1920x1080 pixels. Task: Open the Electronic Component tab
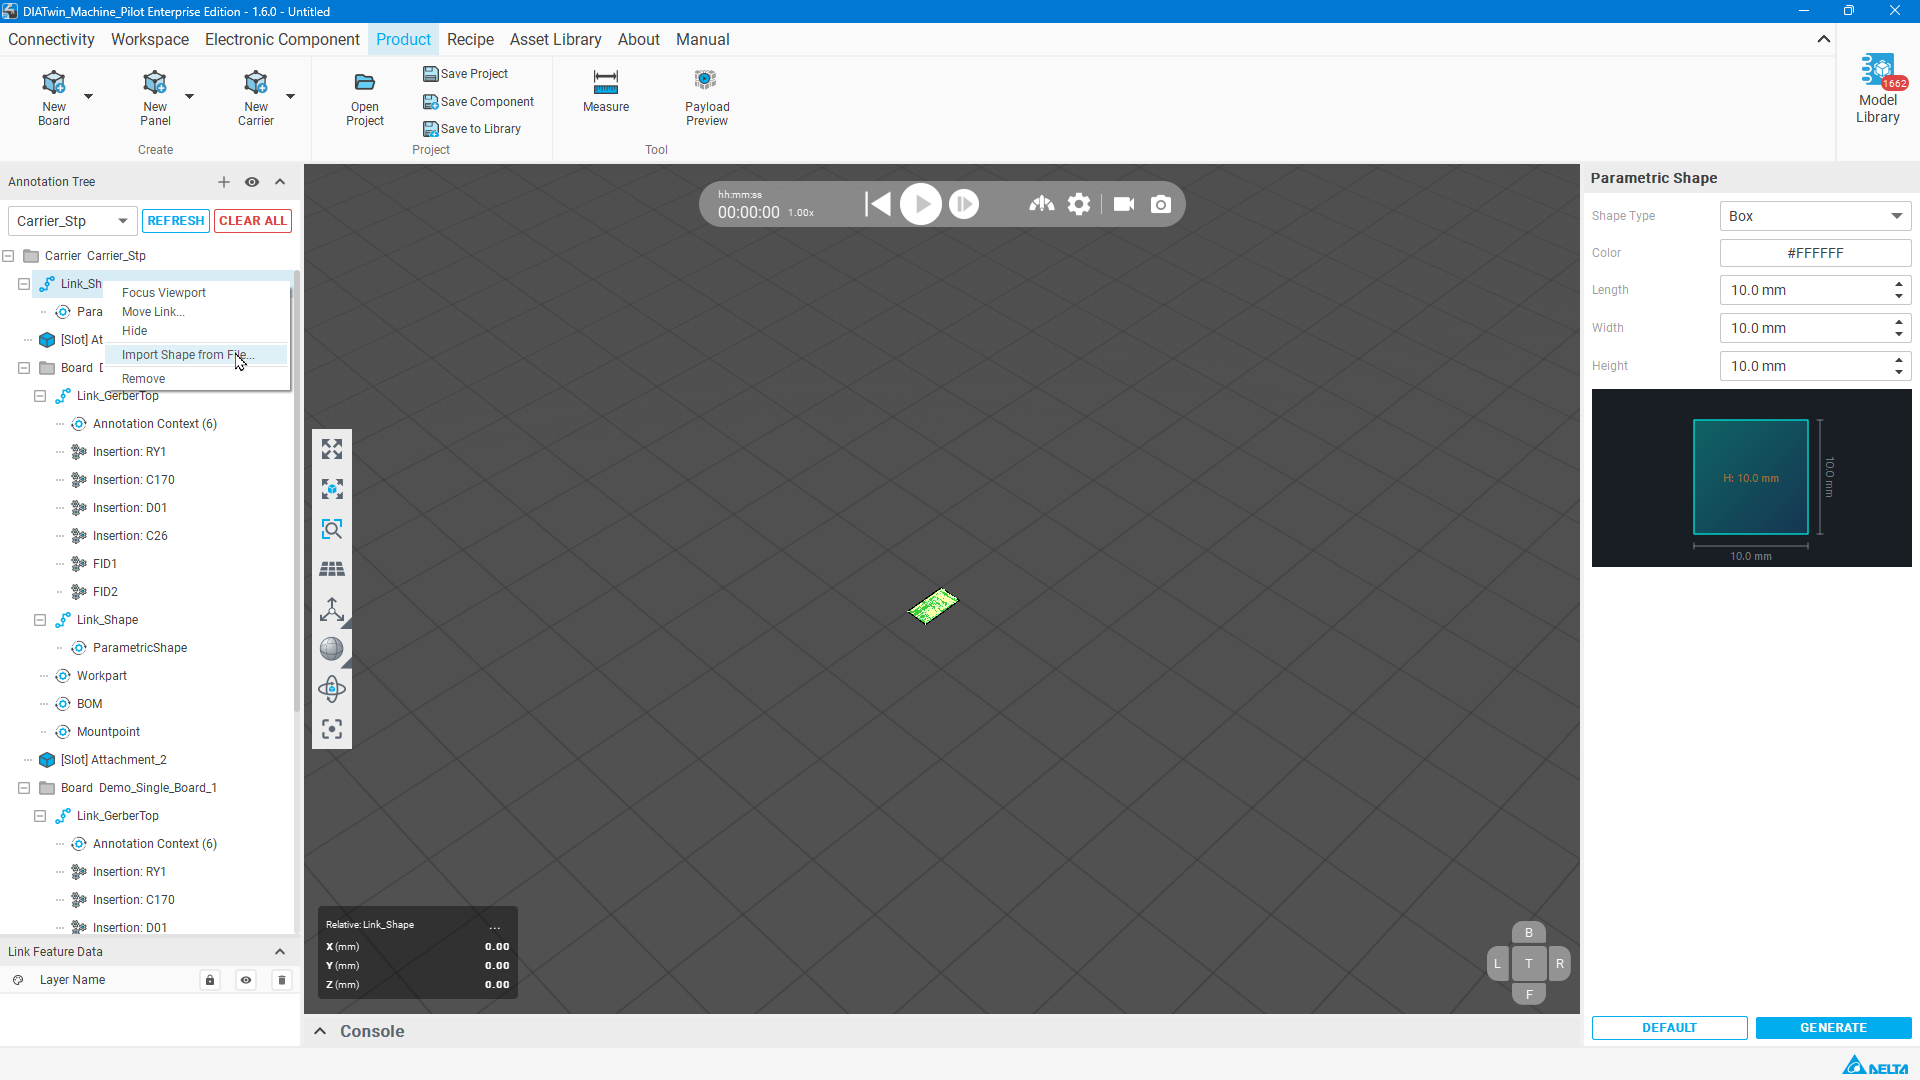(282, 39)
